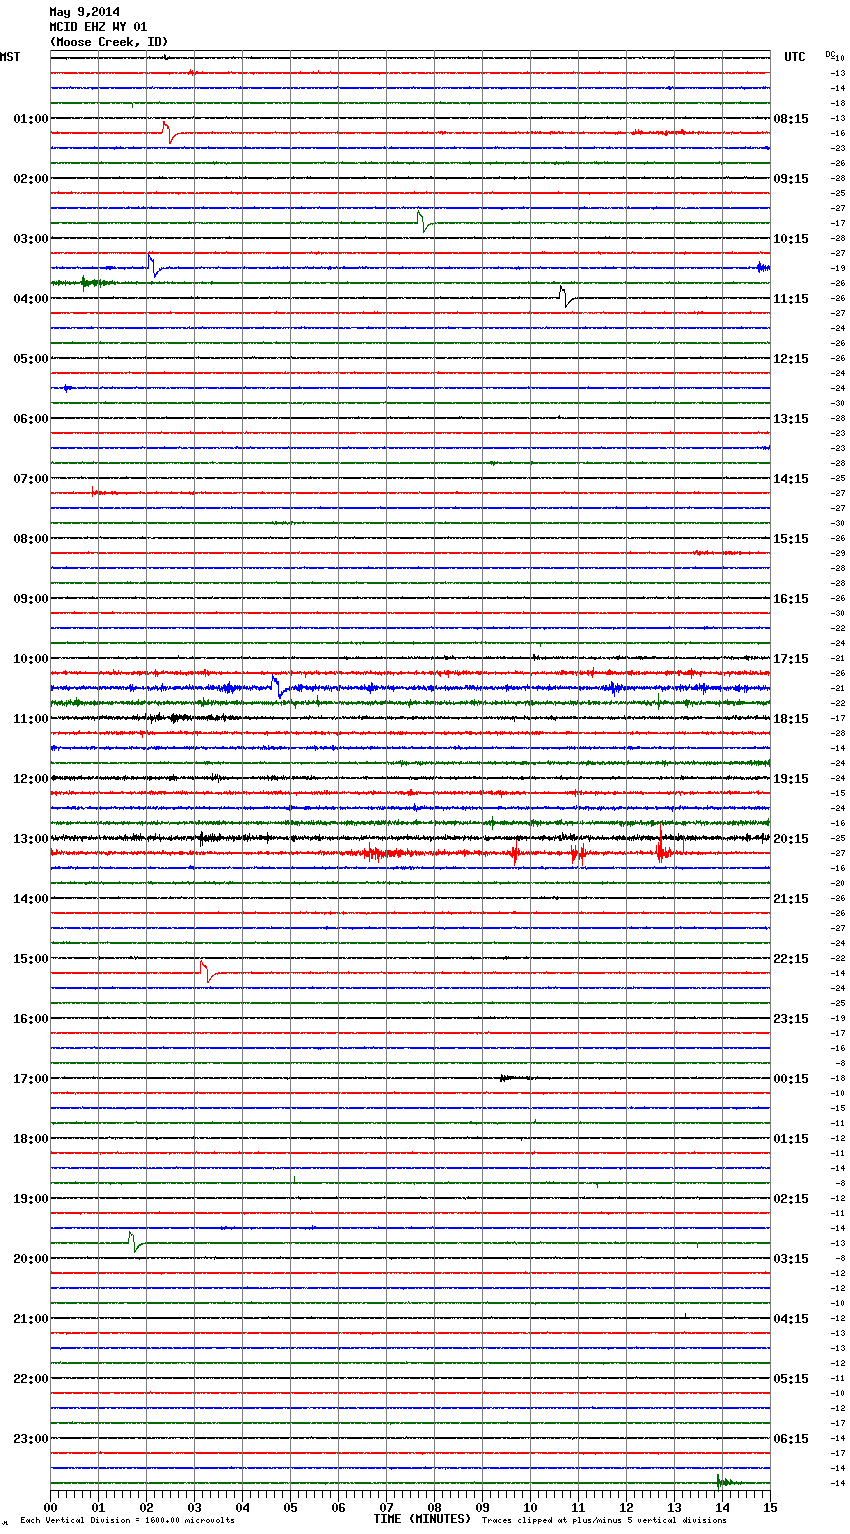
Task: Select the 17:00 MST row label
Action: pos(31,1078)
